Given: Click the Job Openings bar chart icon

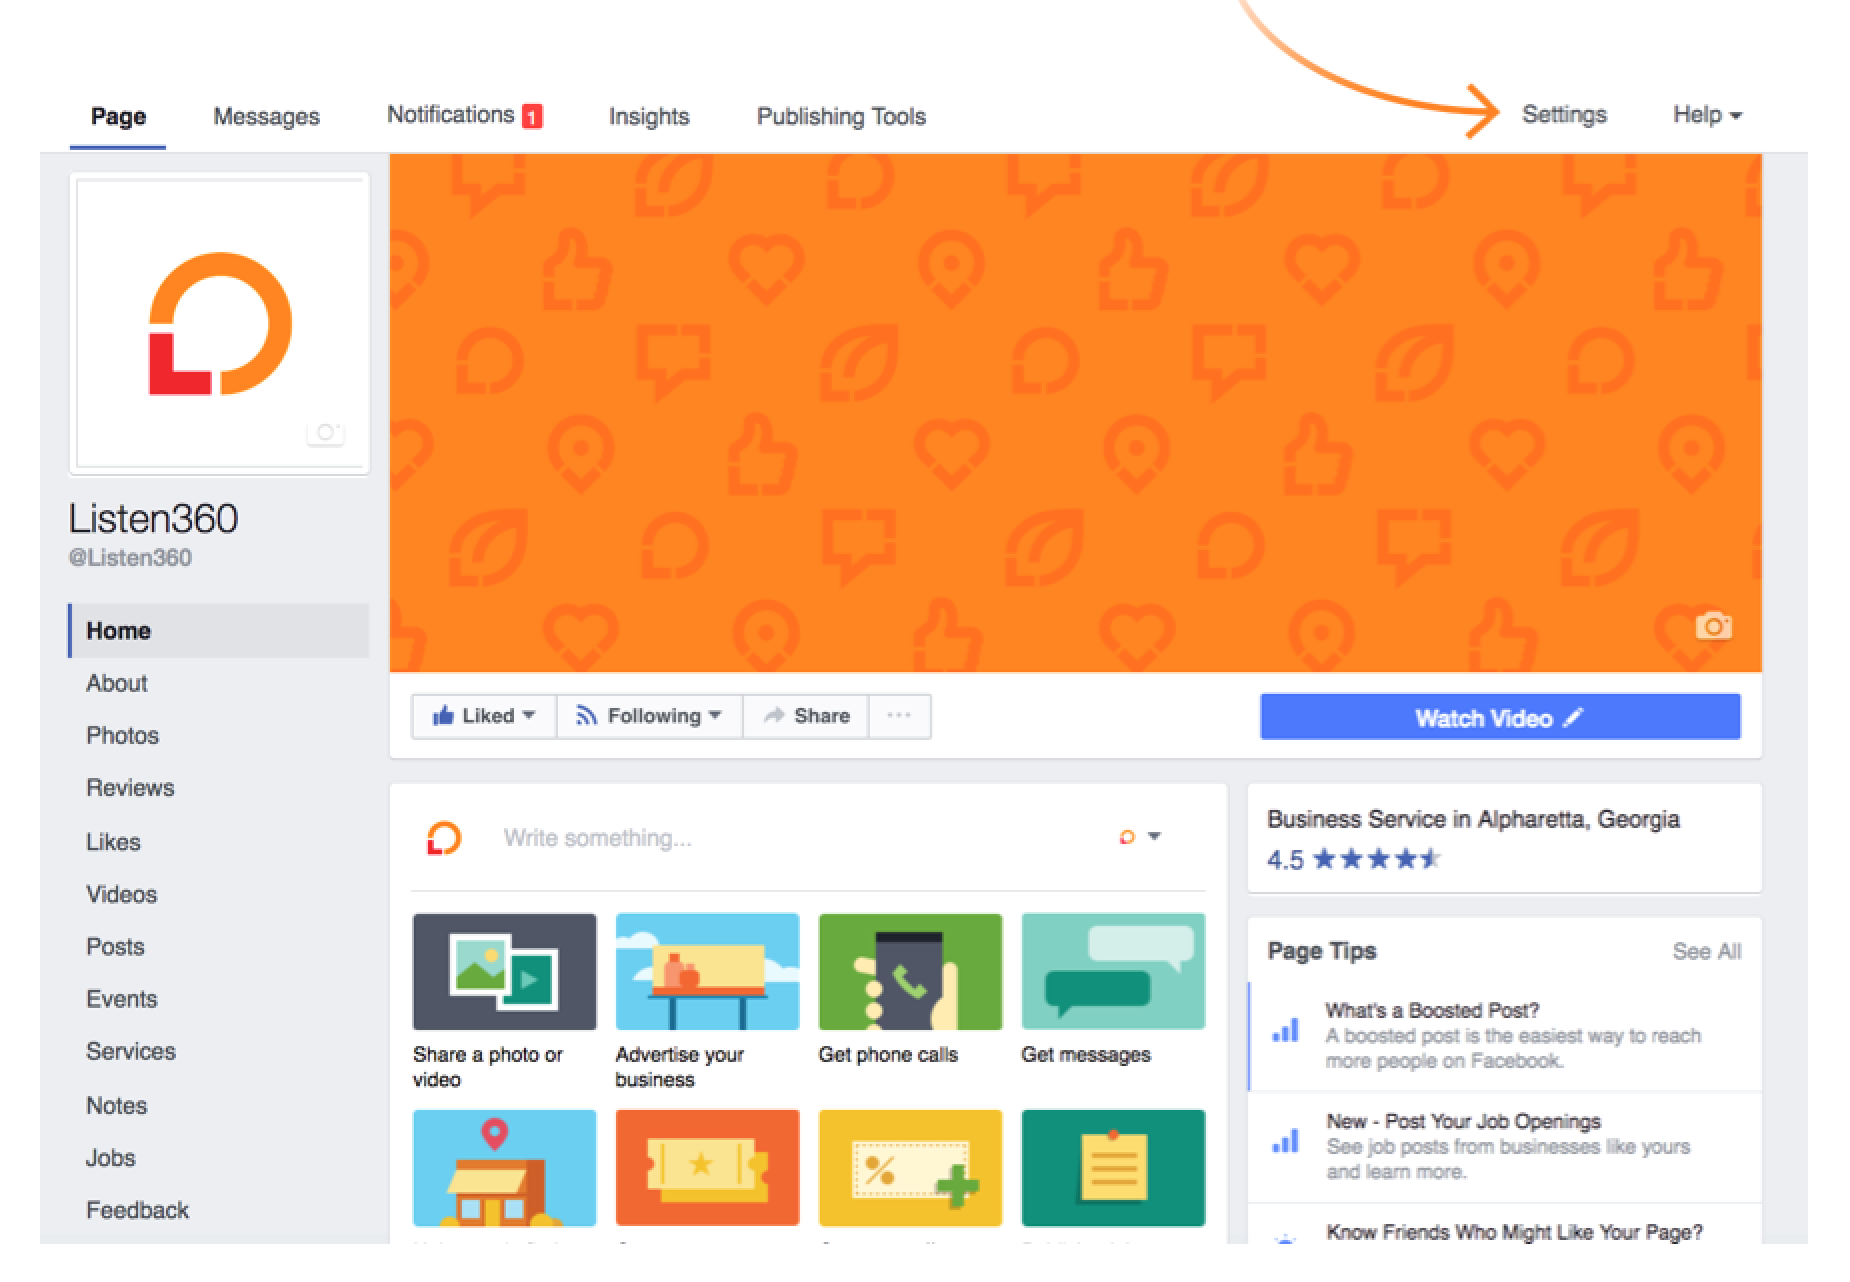Looking at the screenshot, I should pyautogui.click(x=1285, y=1141).
